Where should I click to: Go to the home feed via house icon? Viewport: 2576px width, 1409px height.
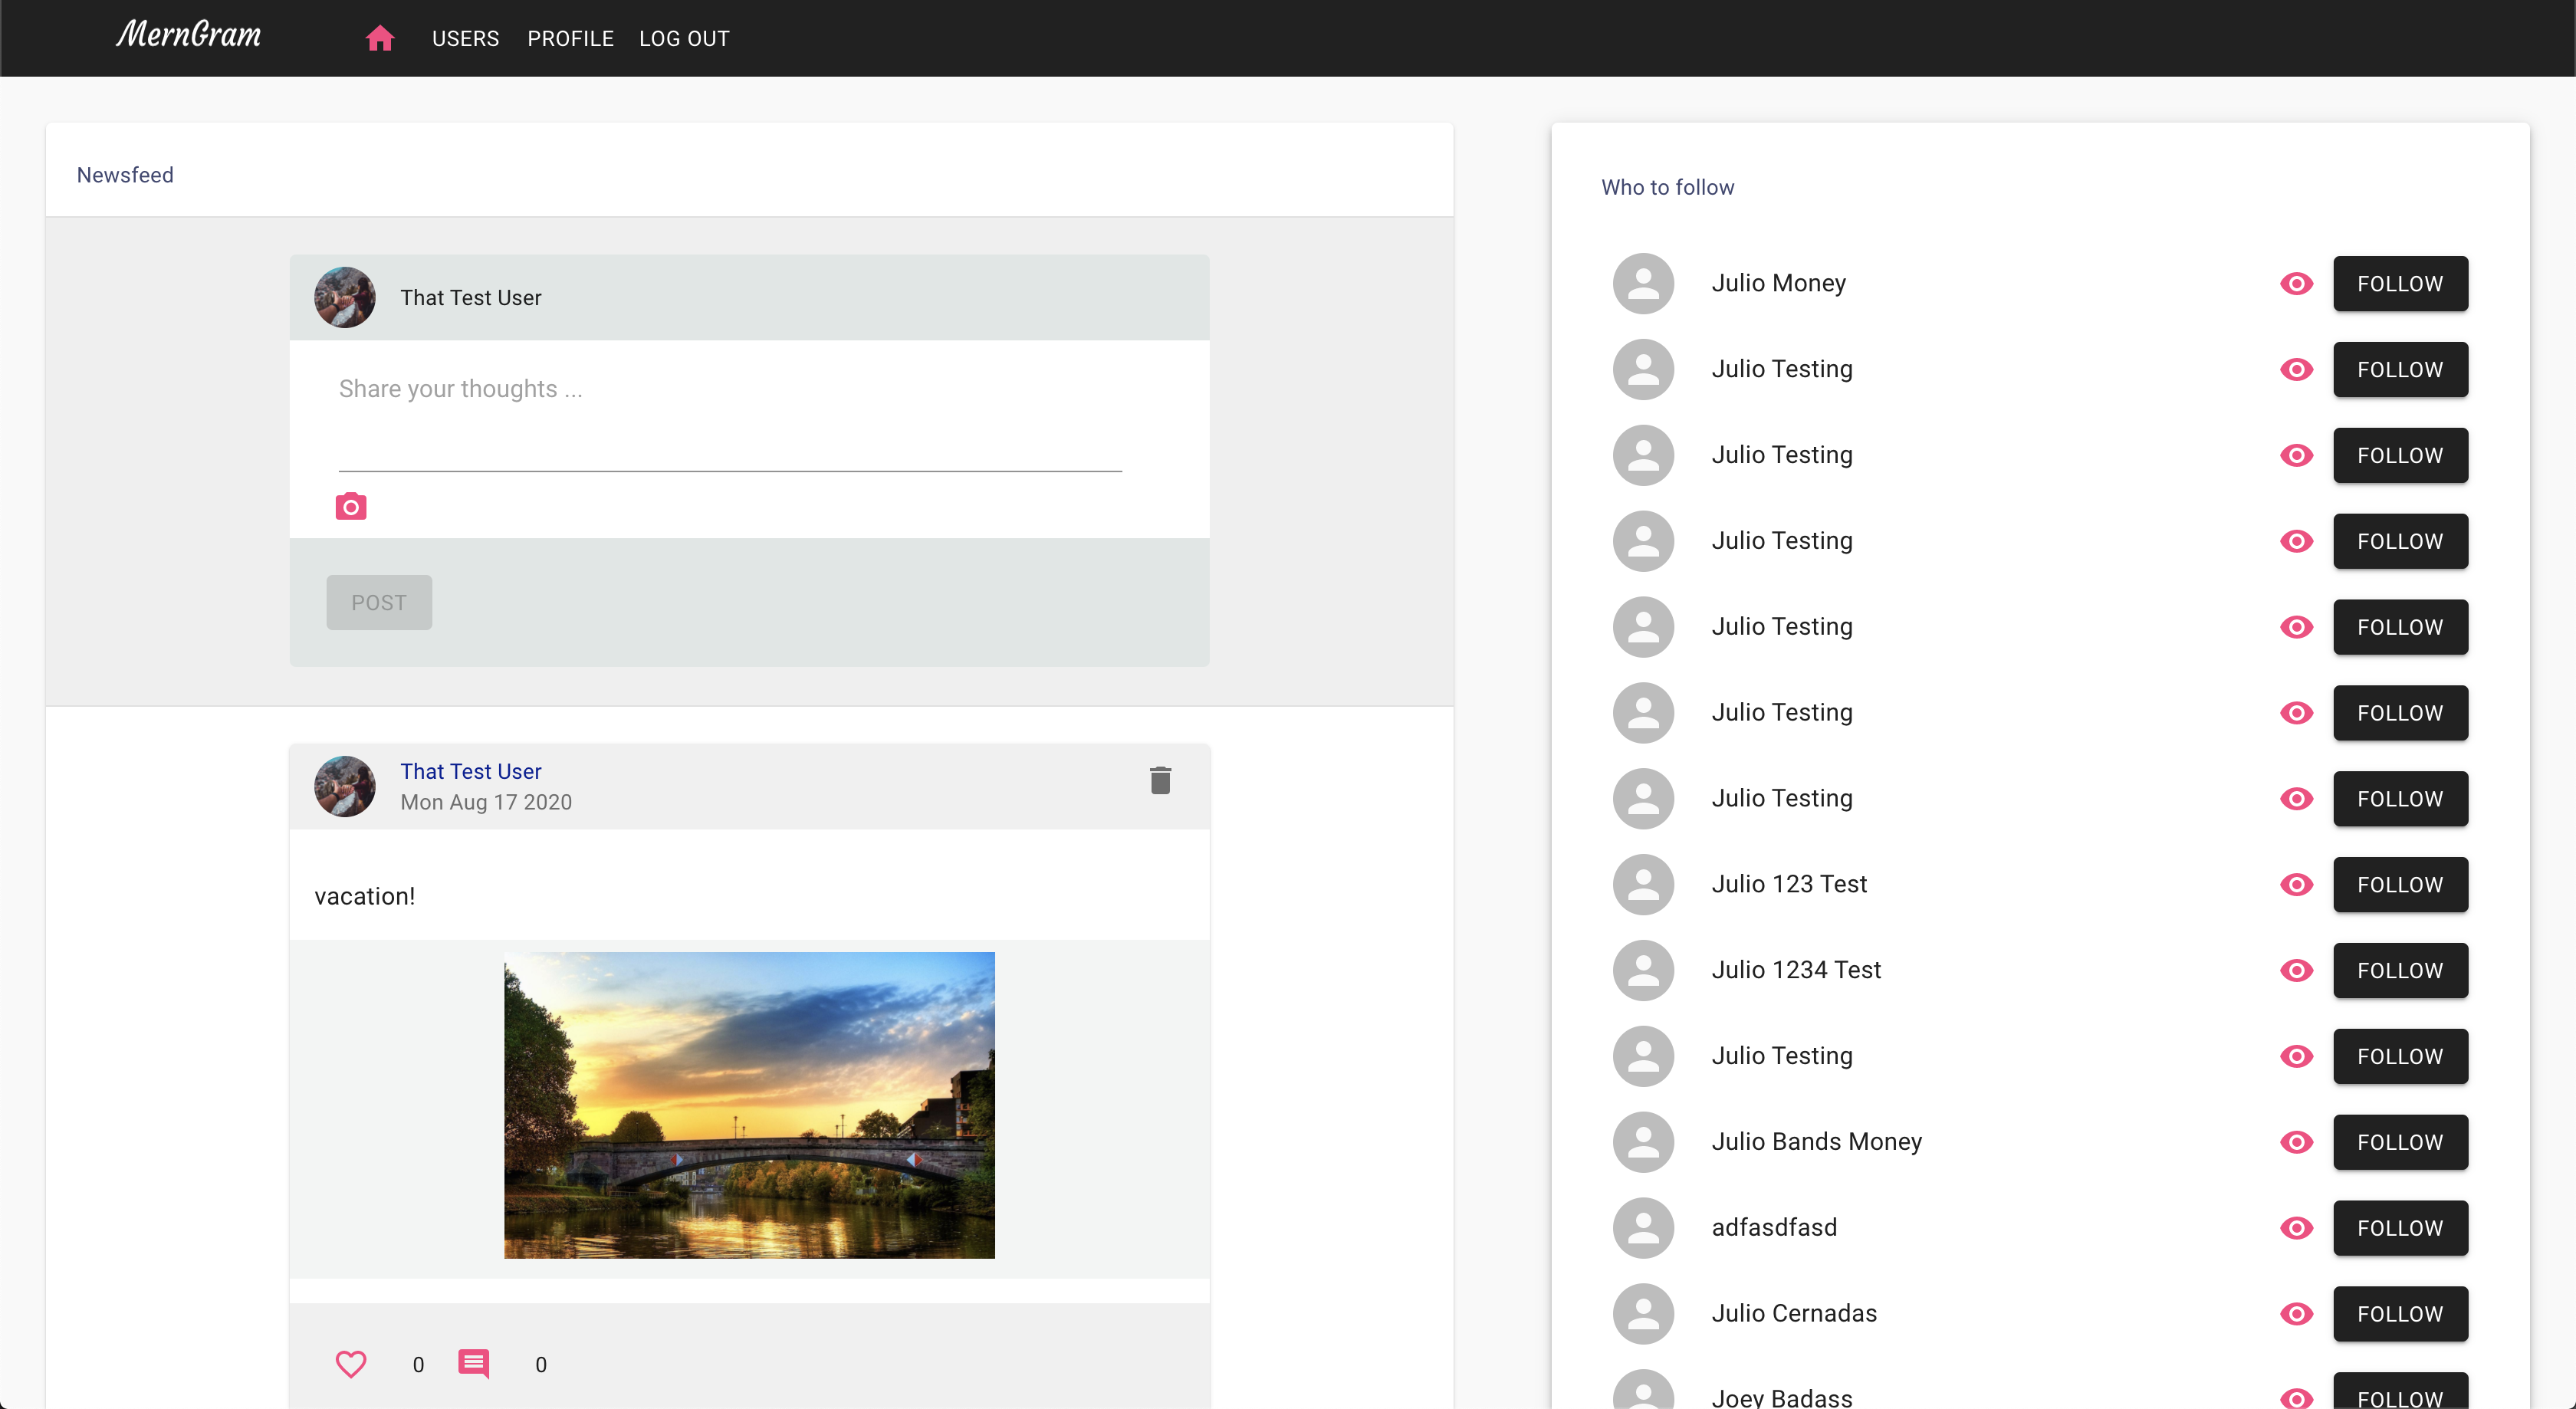tap(380, 38)
